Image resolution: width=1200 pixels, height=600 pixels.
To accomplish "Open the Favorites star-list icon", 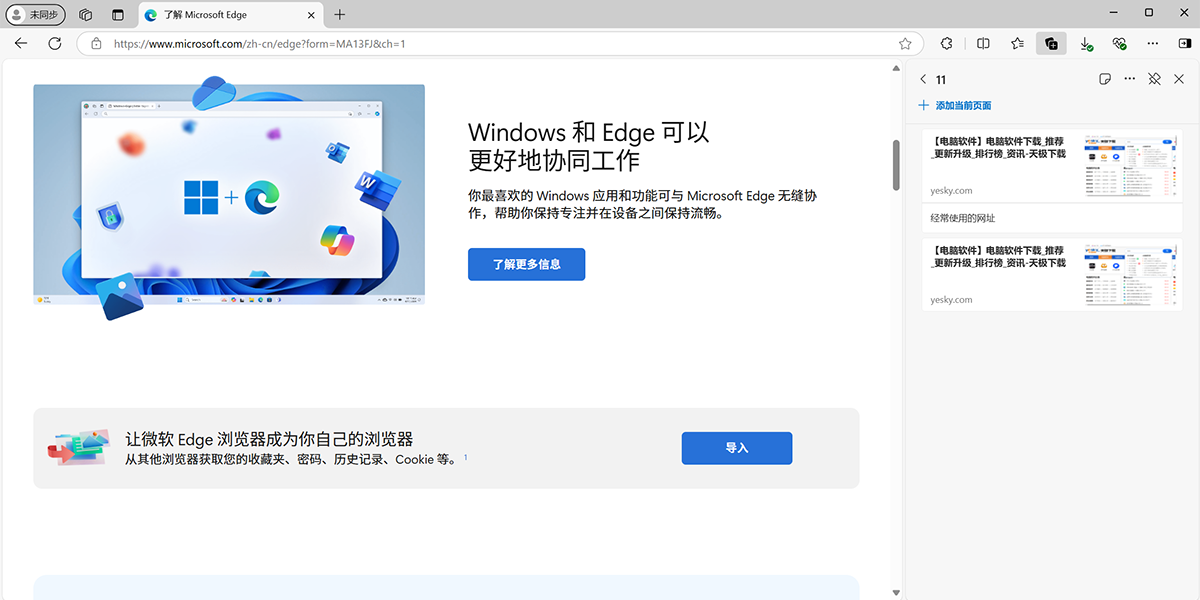I will coord(1017,43).
